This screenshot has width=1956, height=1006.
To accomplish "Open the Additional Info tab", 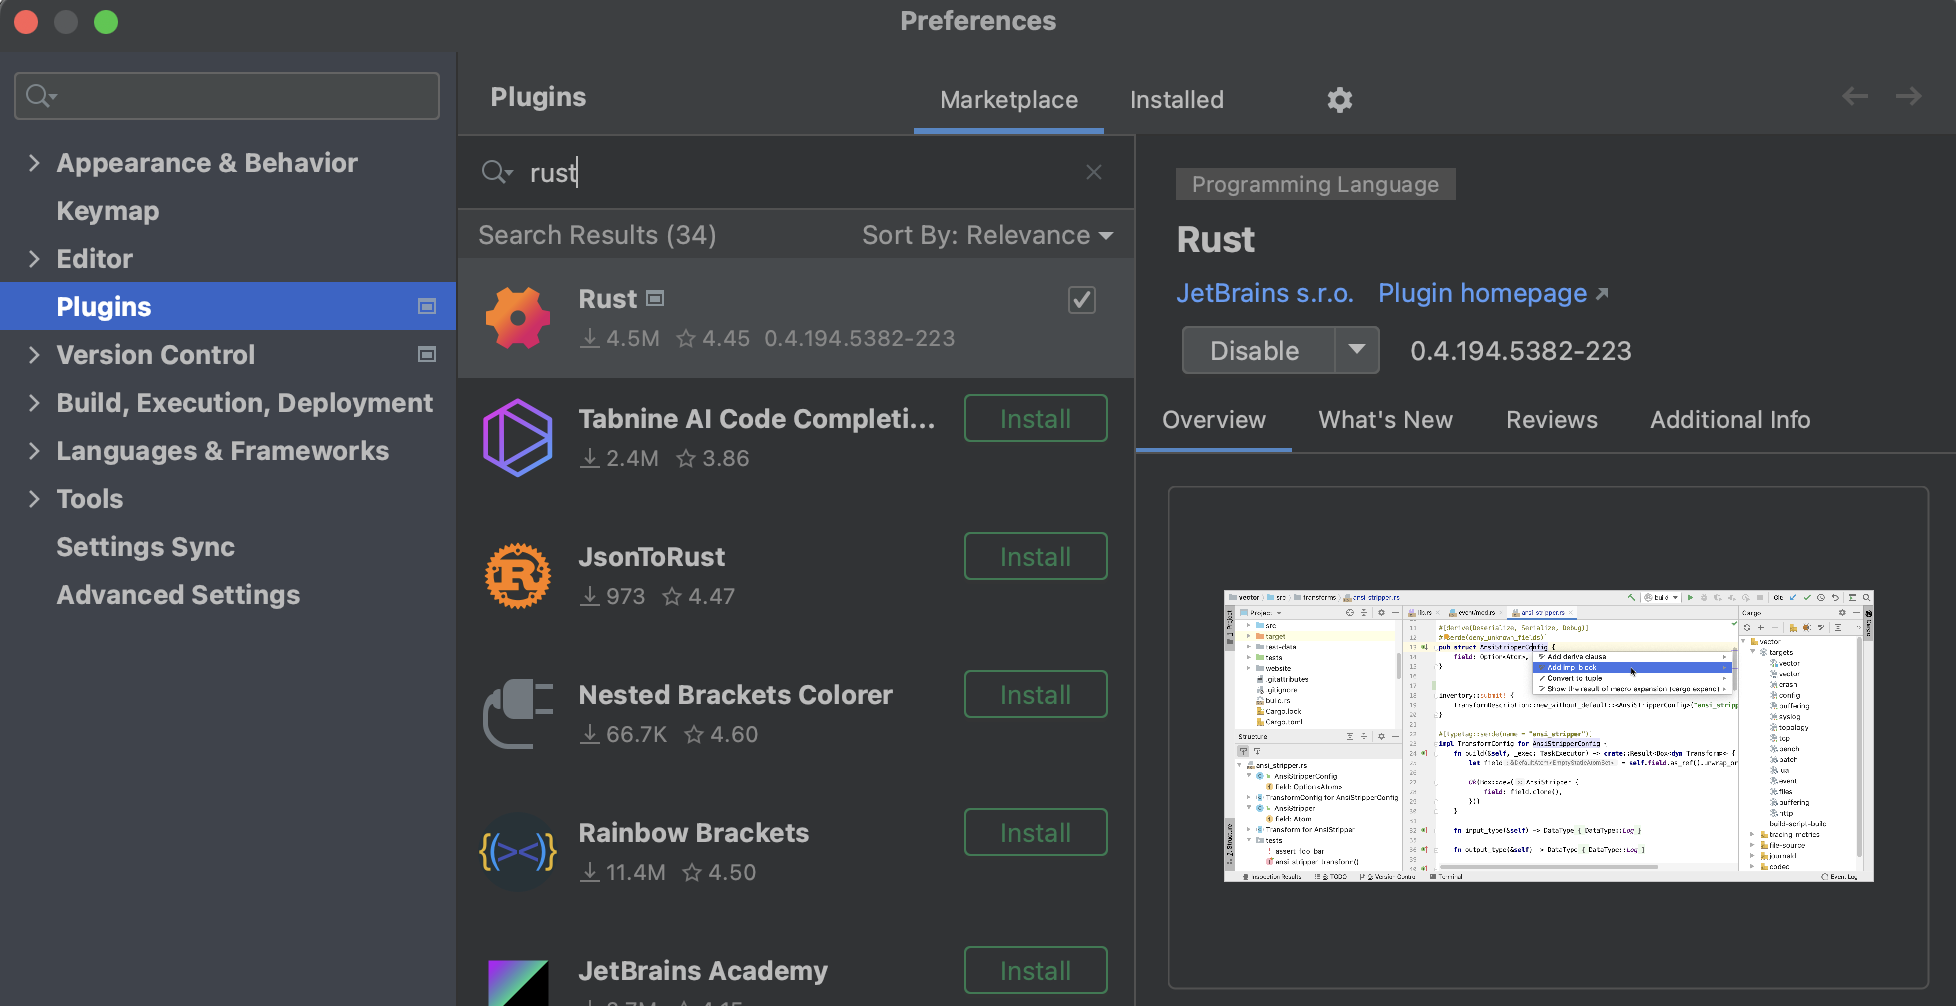I will point(1730,420).
